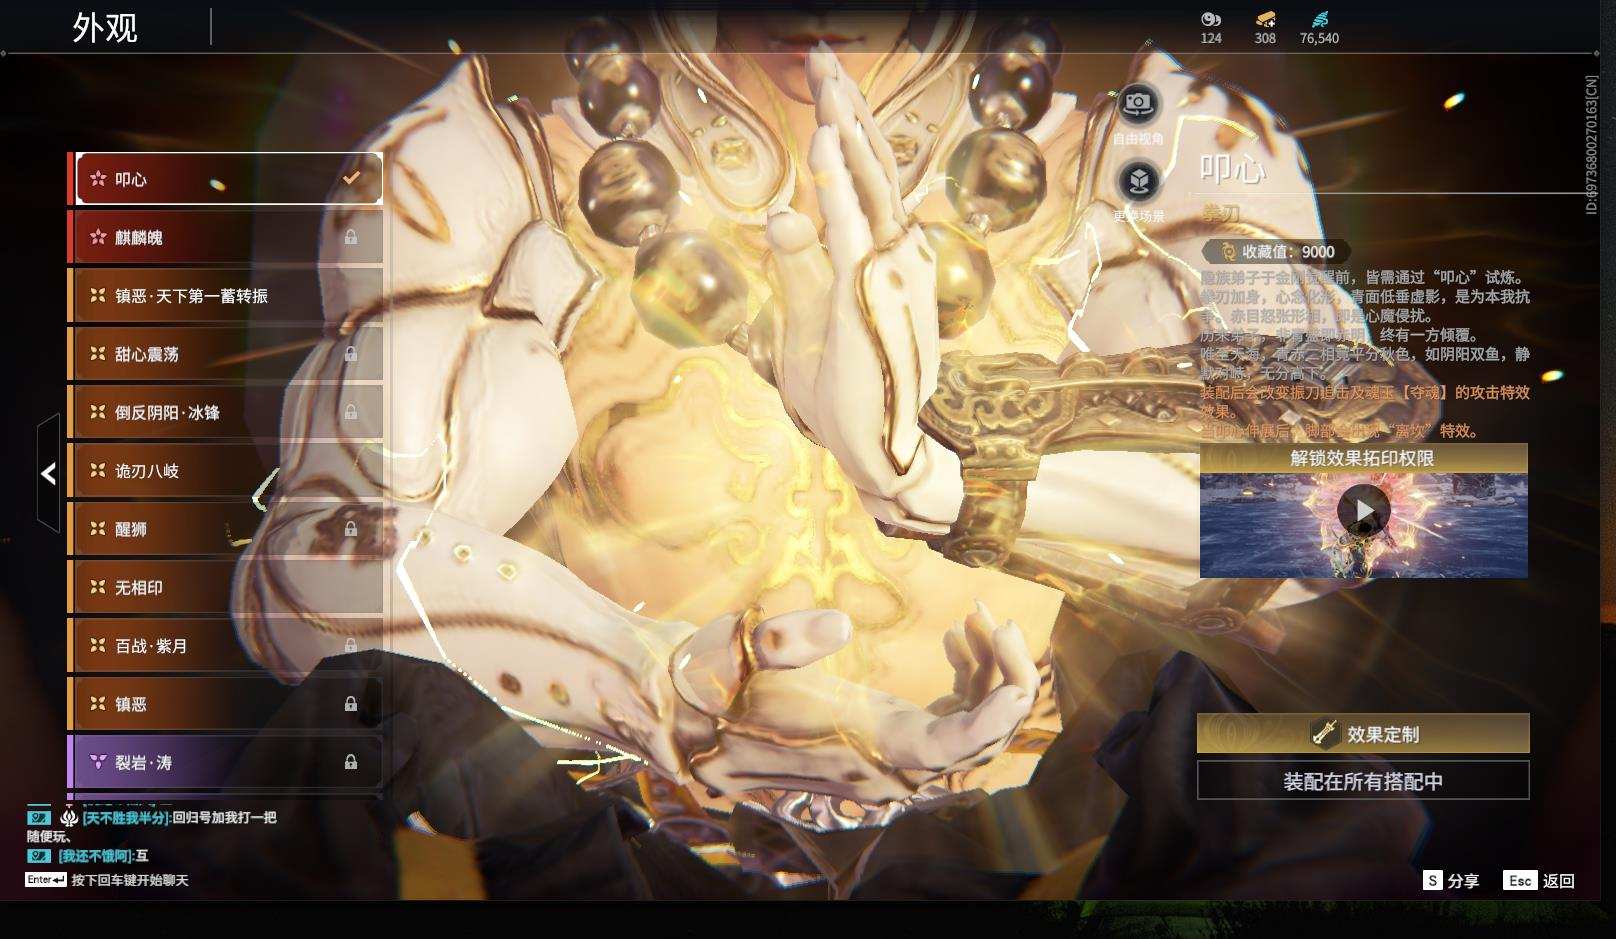Click the gold ticket icon above 308
The width and height of the screenshot is (1616, 939).
tap(1265, 19)
